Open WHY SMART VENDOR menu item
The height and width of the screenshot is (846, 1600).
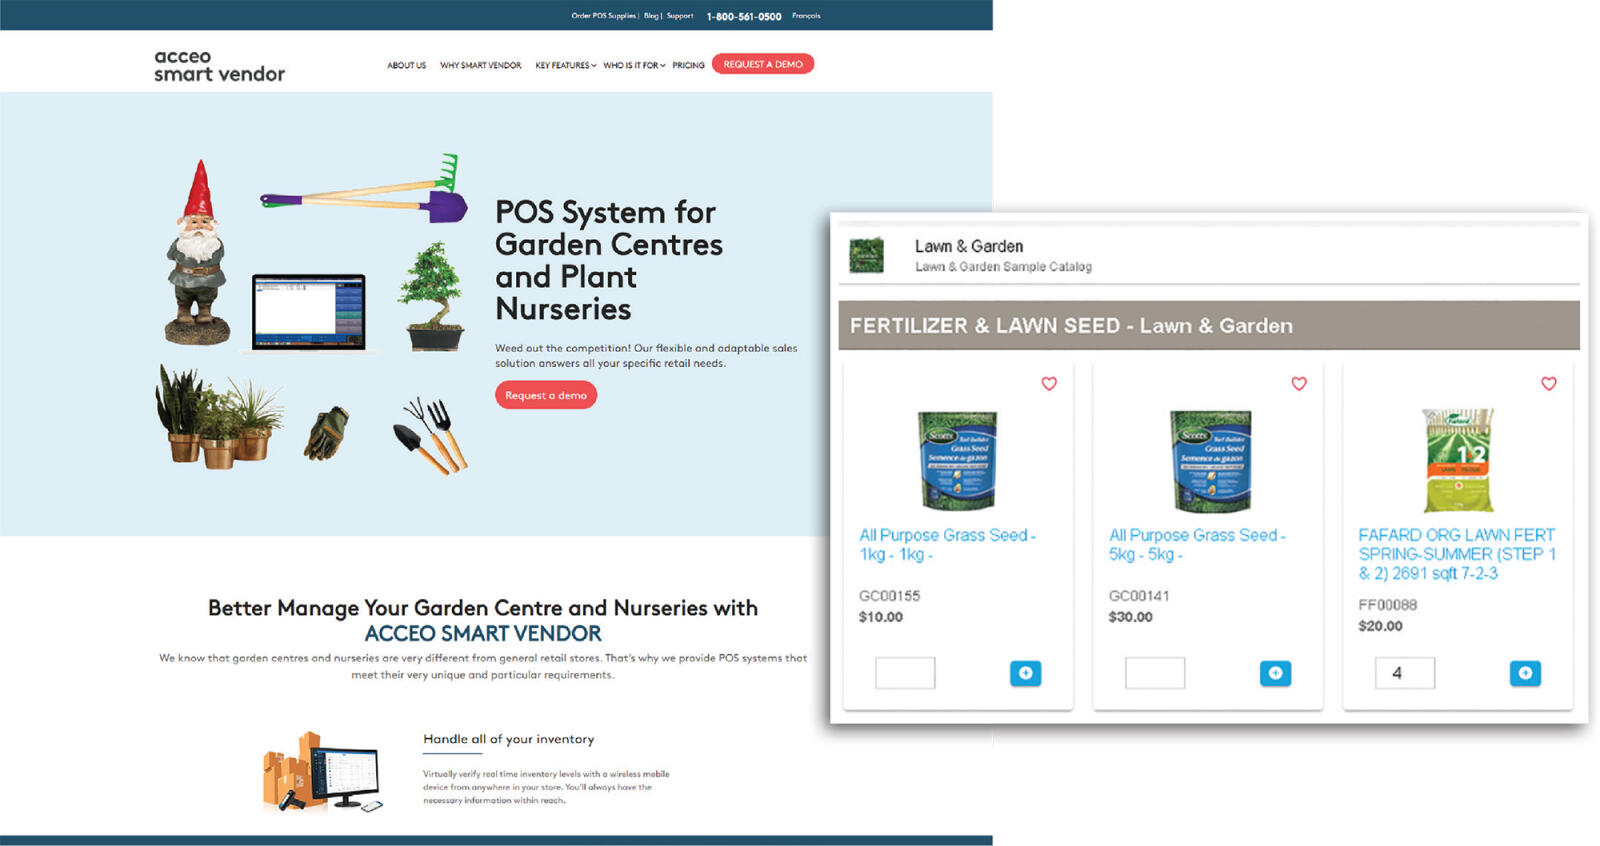[x=481, y=65]
